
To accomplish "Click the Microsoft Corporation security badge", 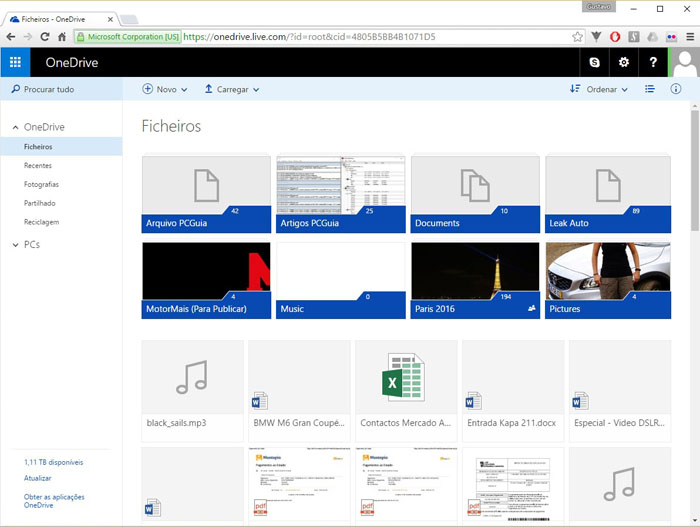I will click(x=128, y=37).
